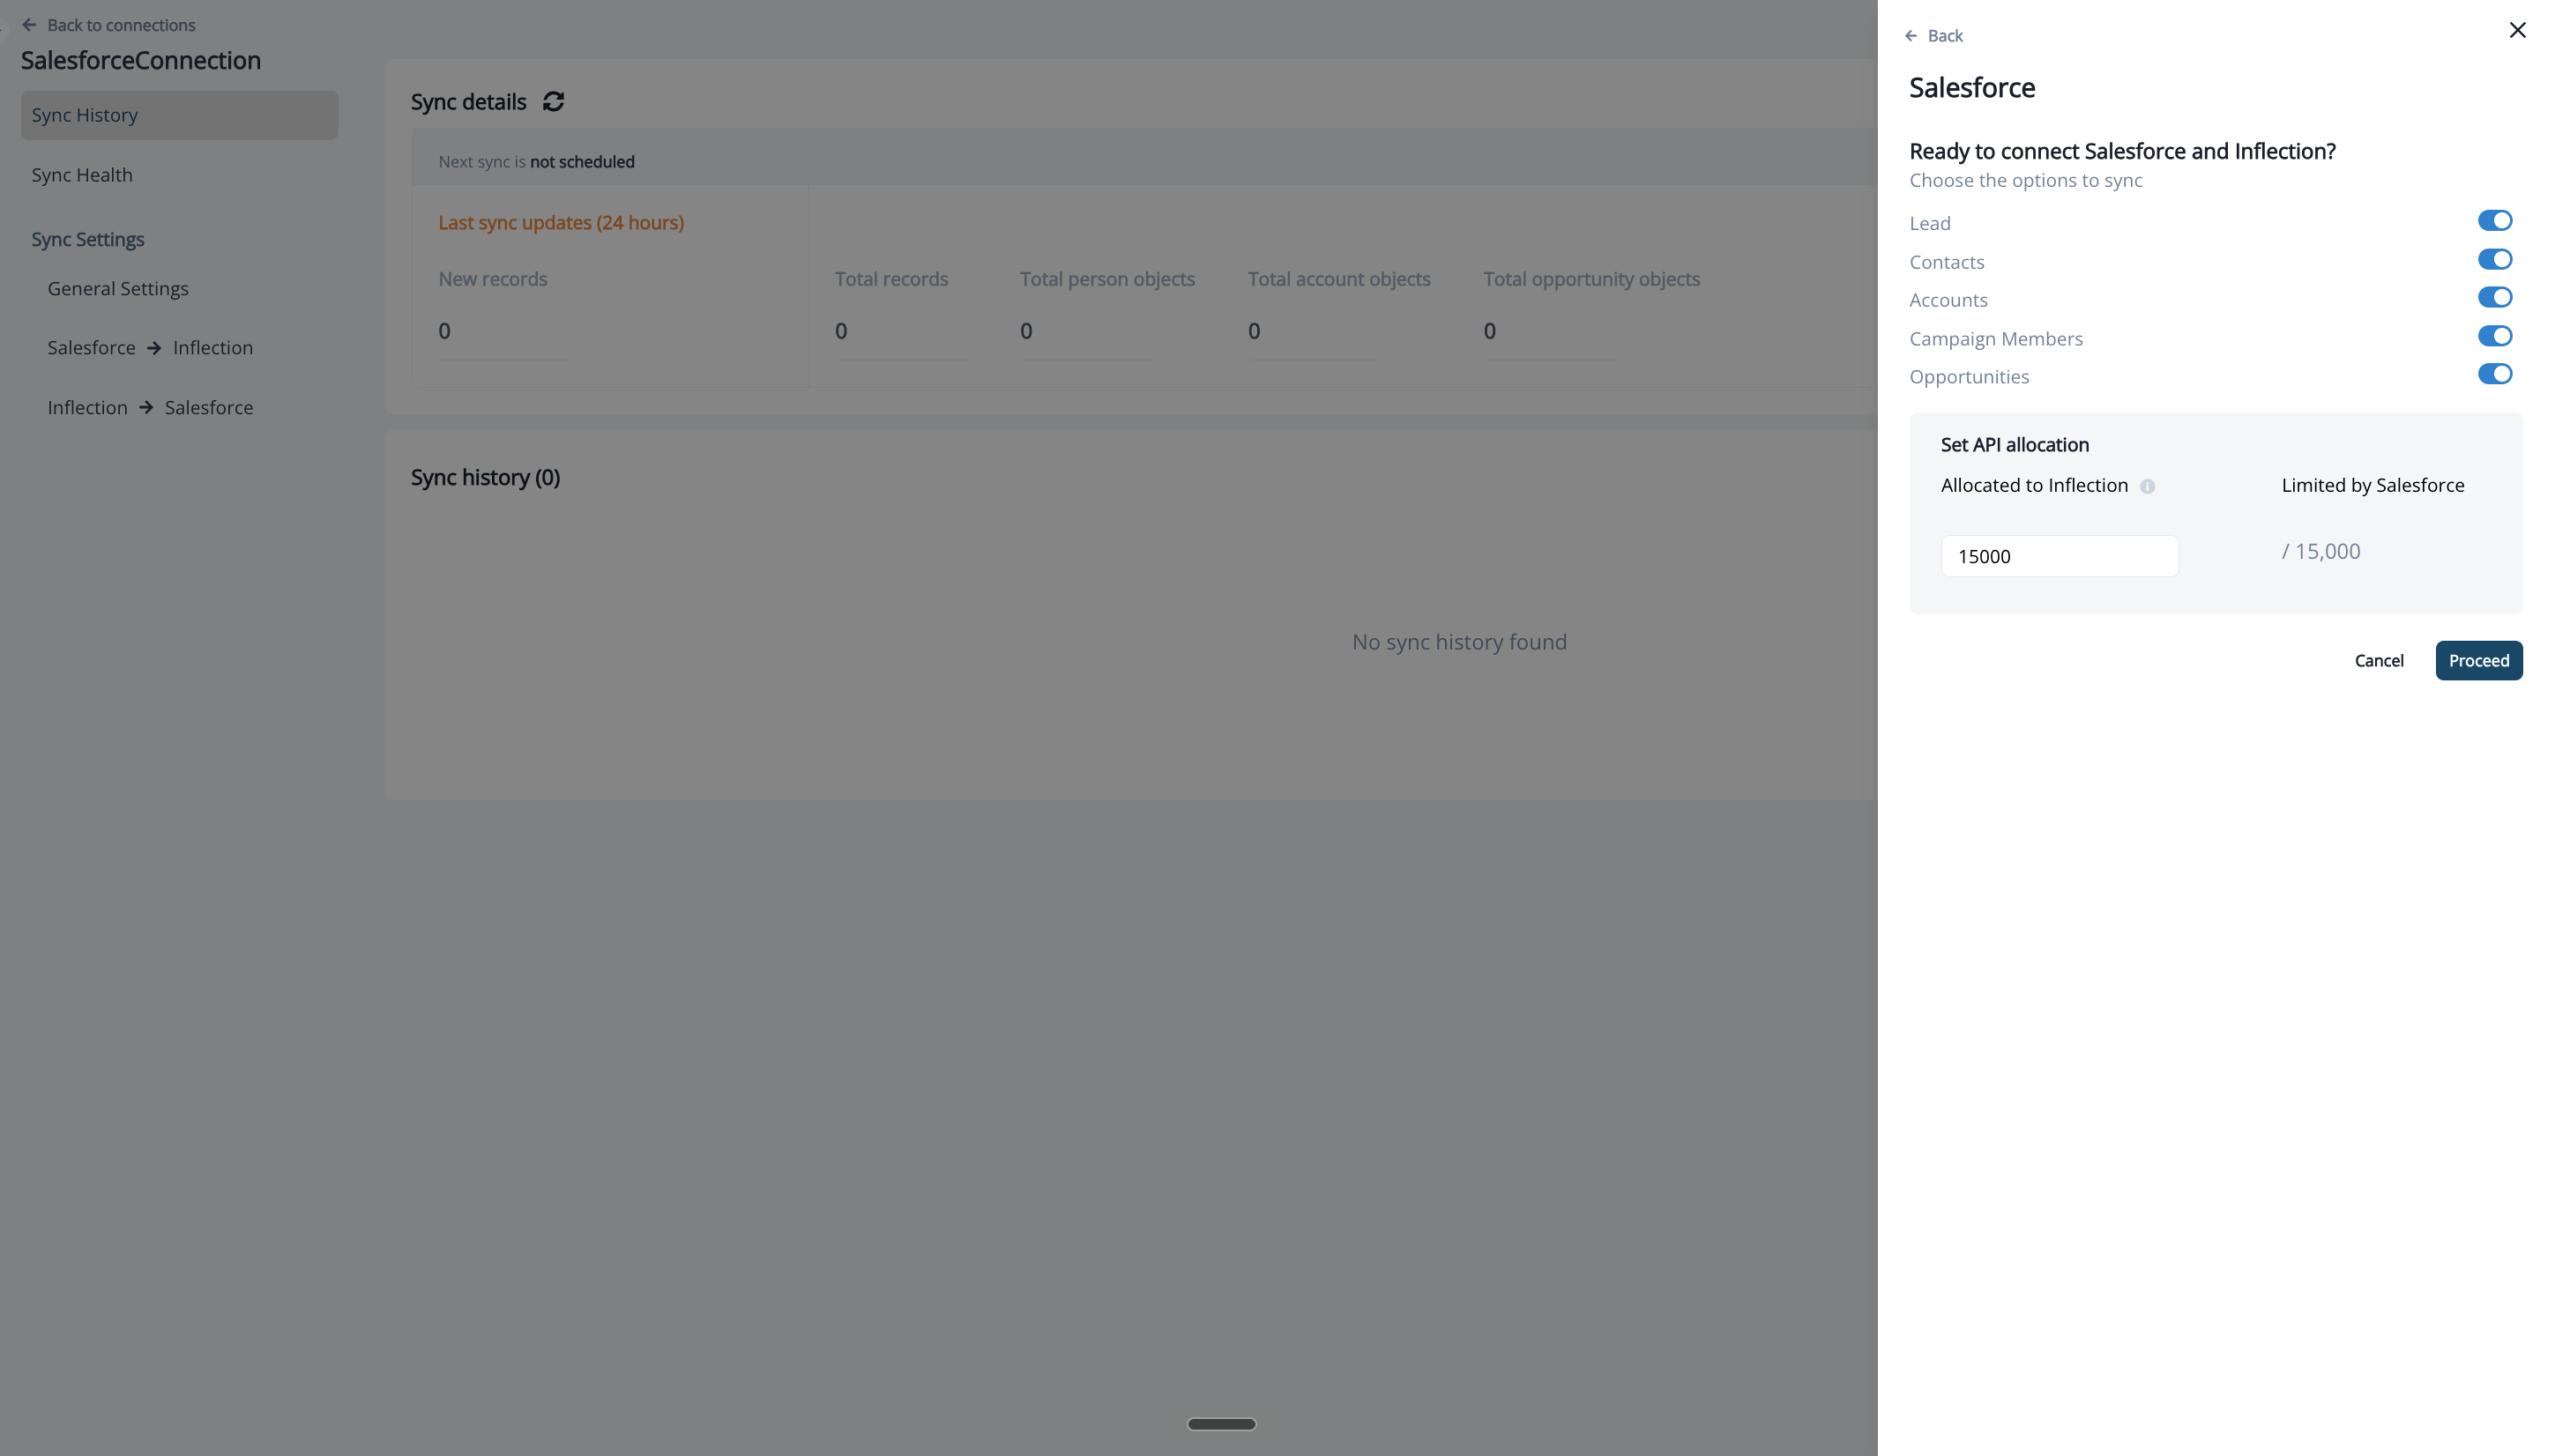The image size is (2555, 1456).
Task: Open the Sync History sidebar item
Action: click(179, 115)
